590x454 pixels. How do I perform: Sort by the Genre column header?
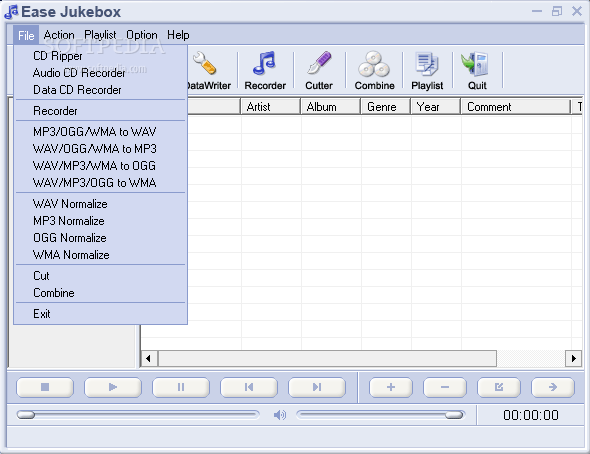(386, 107)
